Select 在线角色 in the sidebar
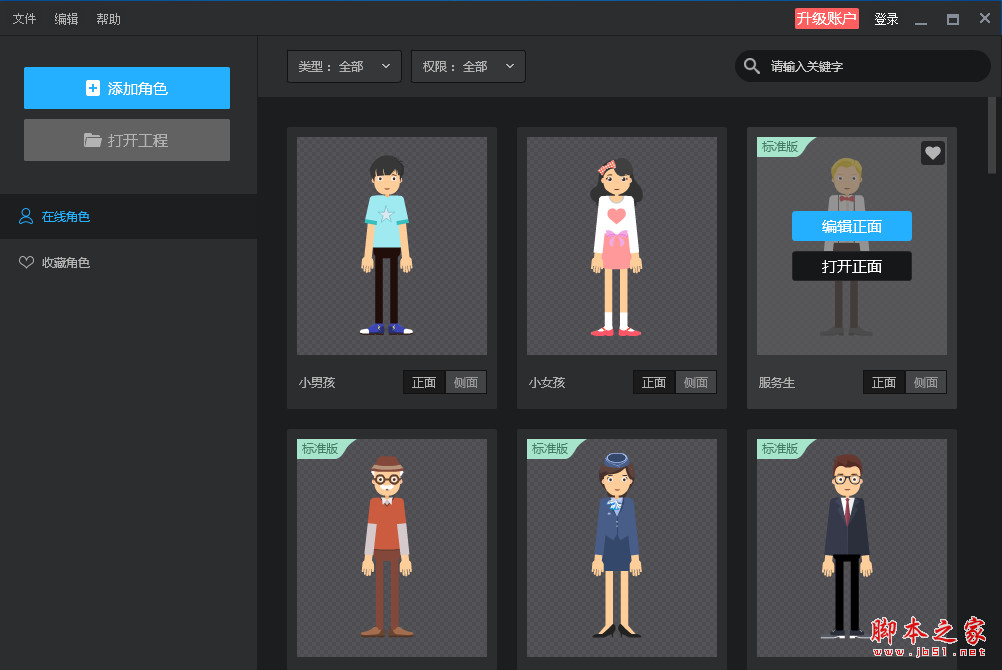 point(65,216)
